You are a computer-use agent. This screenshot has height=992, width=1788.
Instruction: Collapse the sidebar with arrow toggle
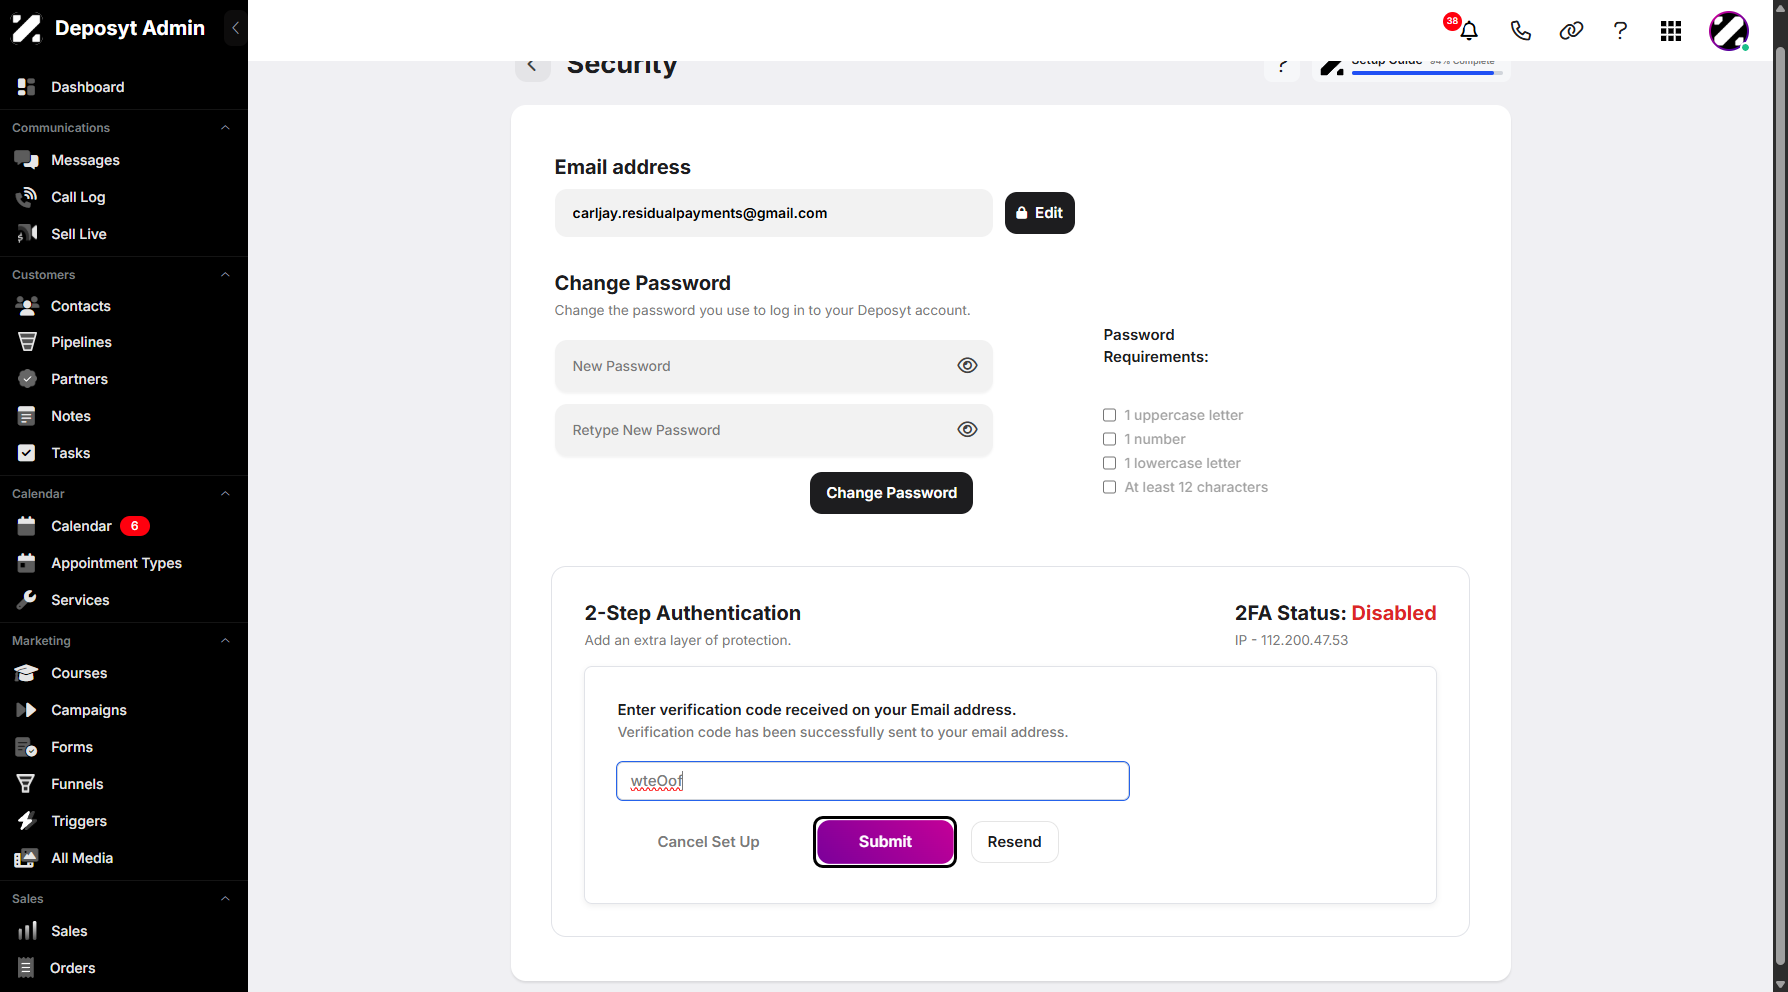(x=235, y=28)
